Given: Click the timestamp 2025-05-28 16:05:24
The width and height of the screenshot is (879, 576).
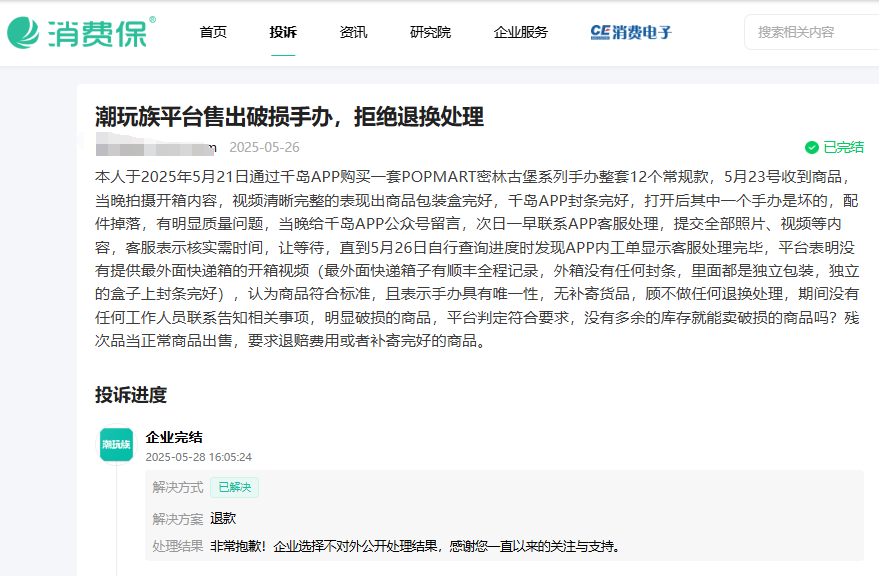Looking at the screenshot, I should 198,457.
